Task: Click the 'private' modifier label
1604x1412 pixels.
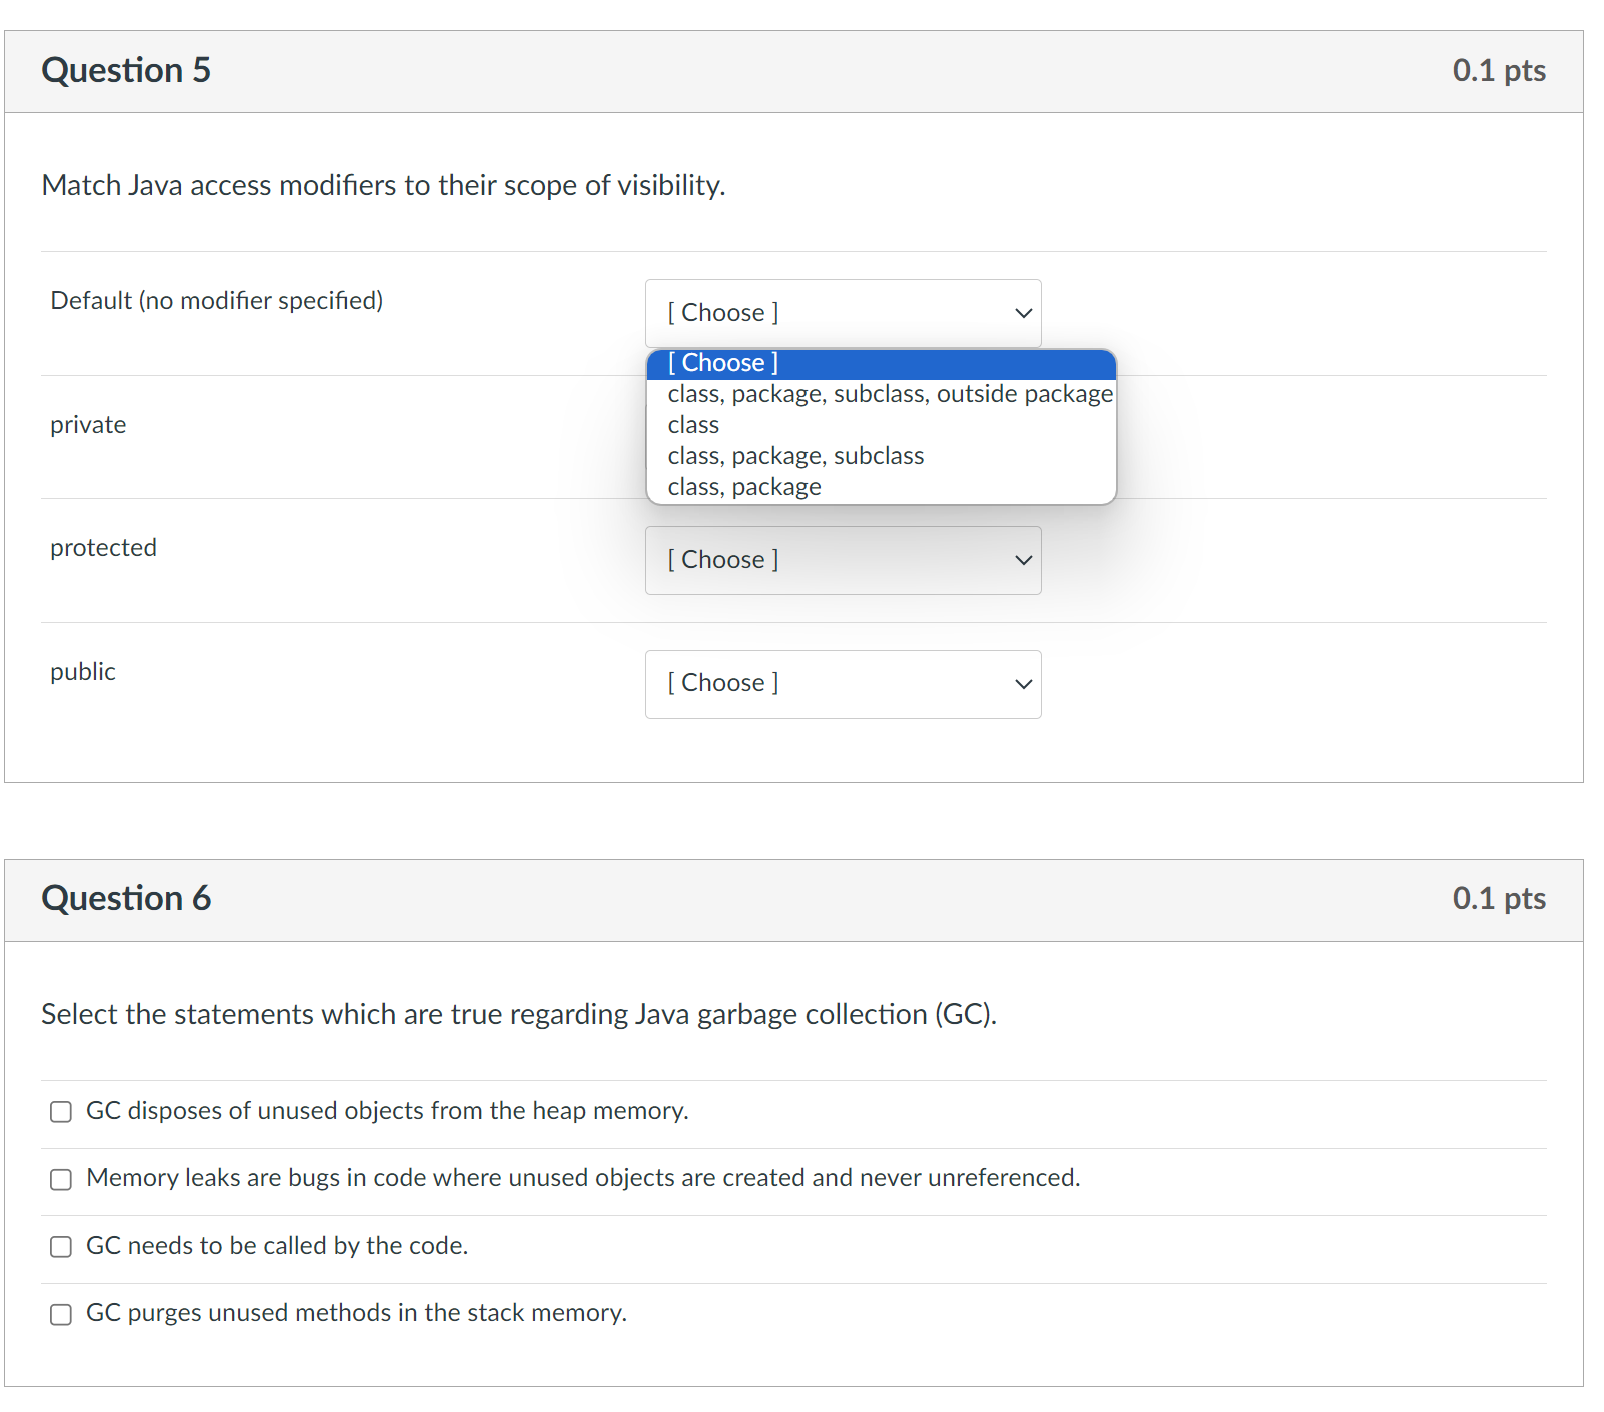Action: tap(88, 425)
